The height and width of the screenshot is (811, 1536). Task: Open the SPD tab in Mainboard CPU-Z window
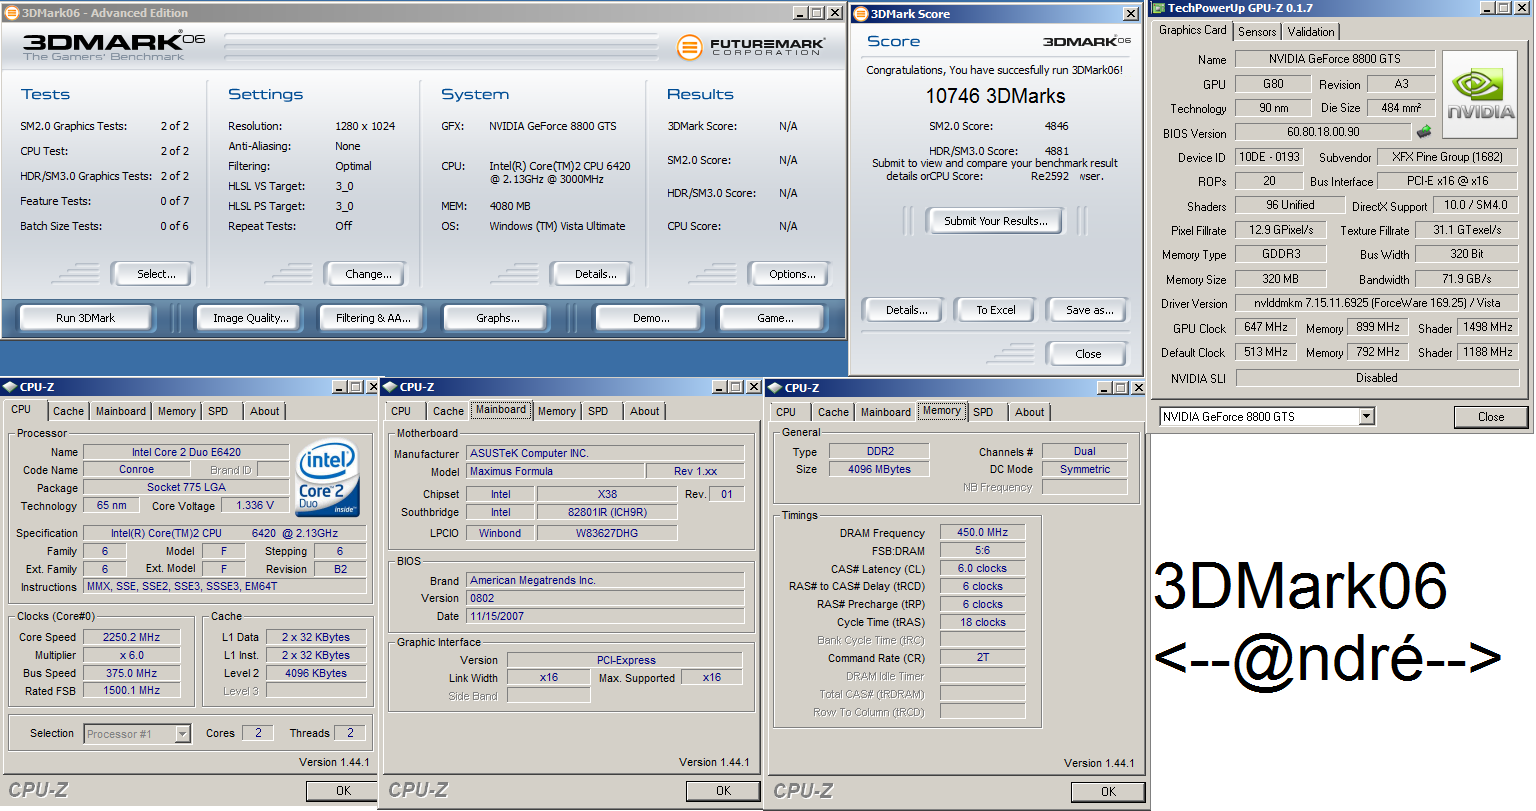click(x=598, y=411)
